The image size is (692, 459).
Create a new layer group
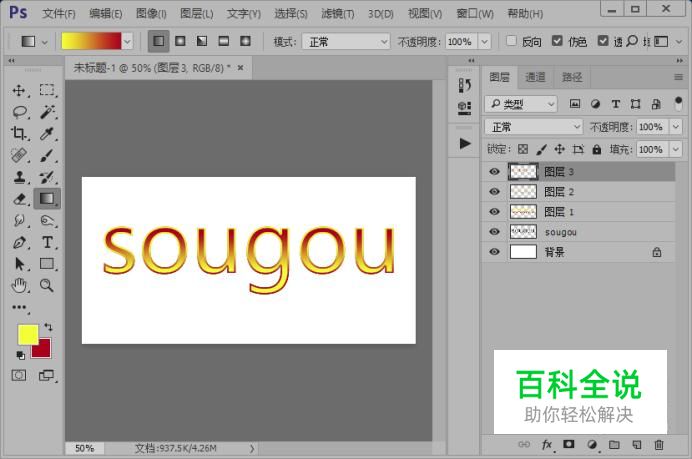pyautogui.click(x=614, y=445)
